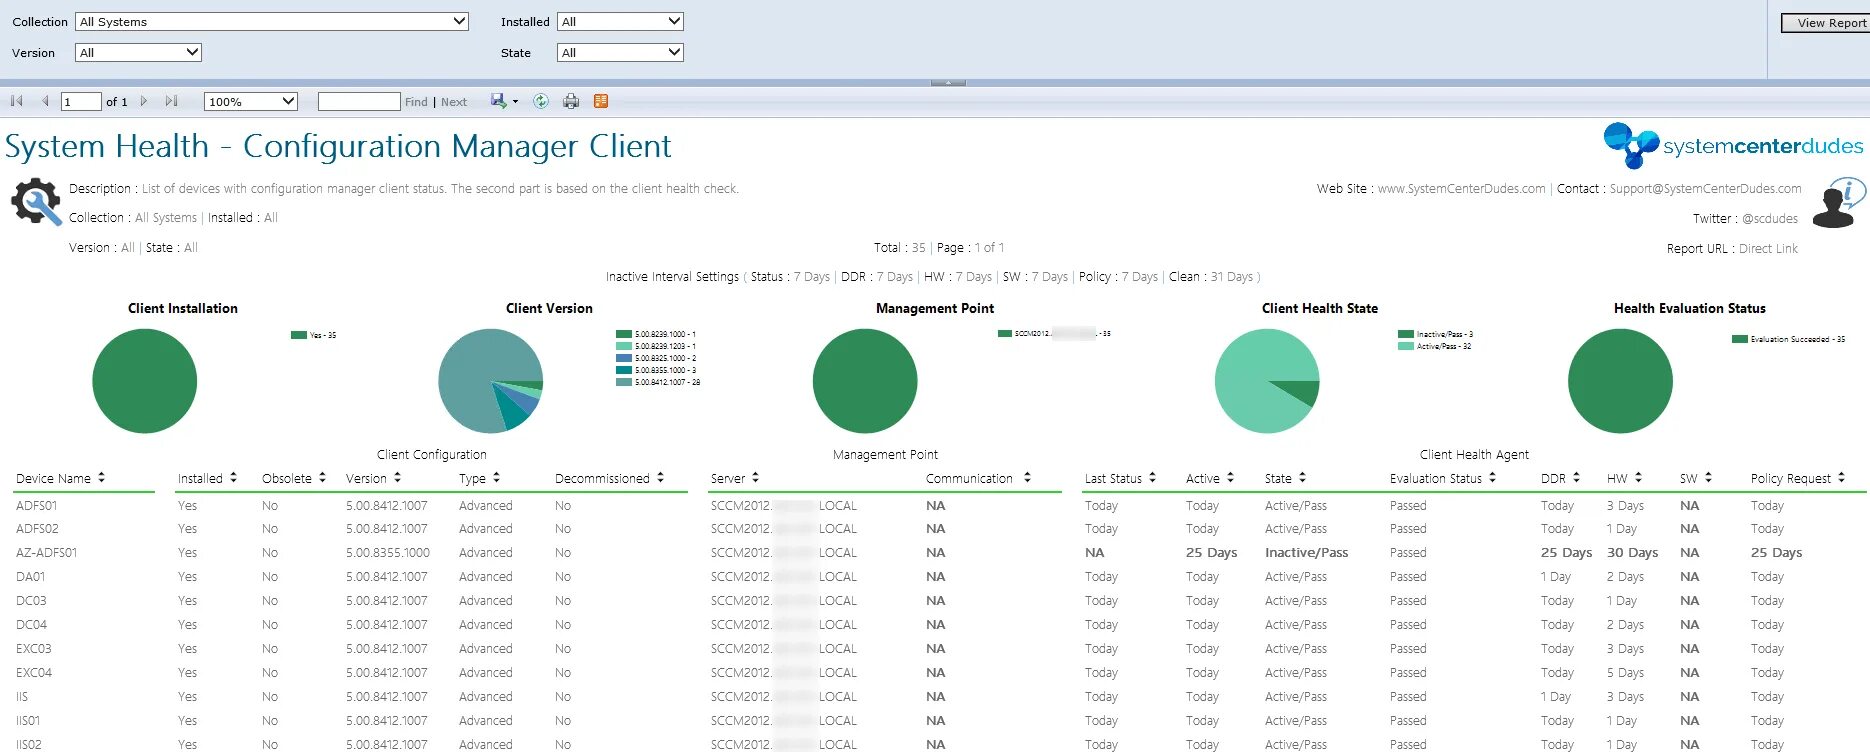Click the Inactive/Pass state cell
The image size is (1870, 756).
[1306, 552]
